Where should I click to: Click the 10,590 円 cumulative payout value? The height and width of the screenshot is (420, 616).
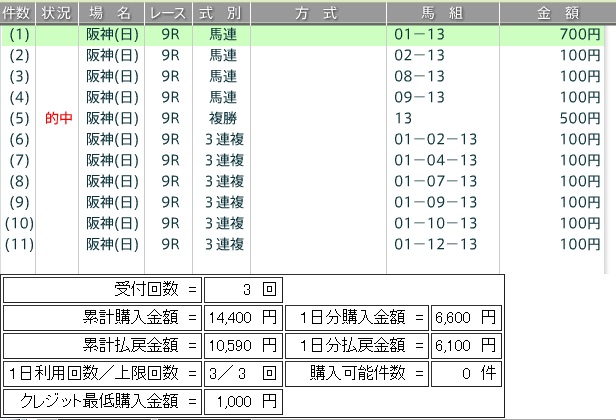click(243, 346)
